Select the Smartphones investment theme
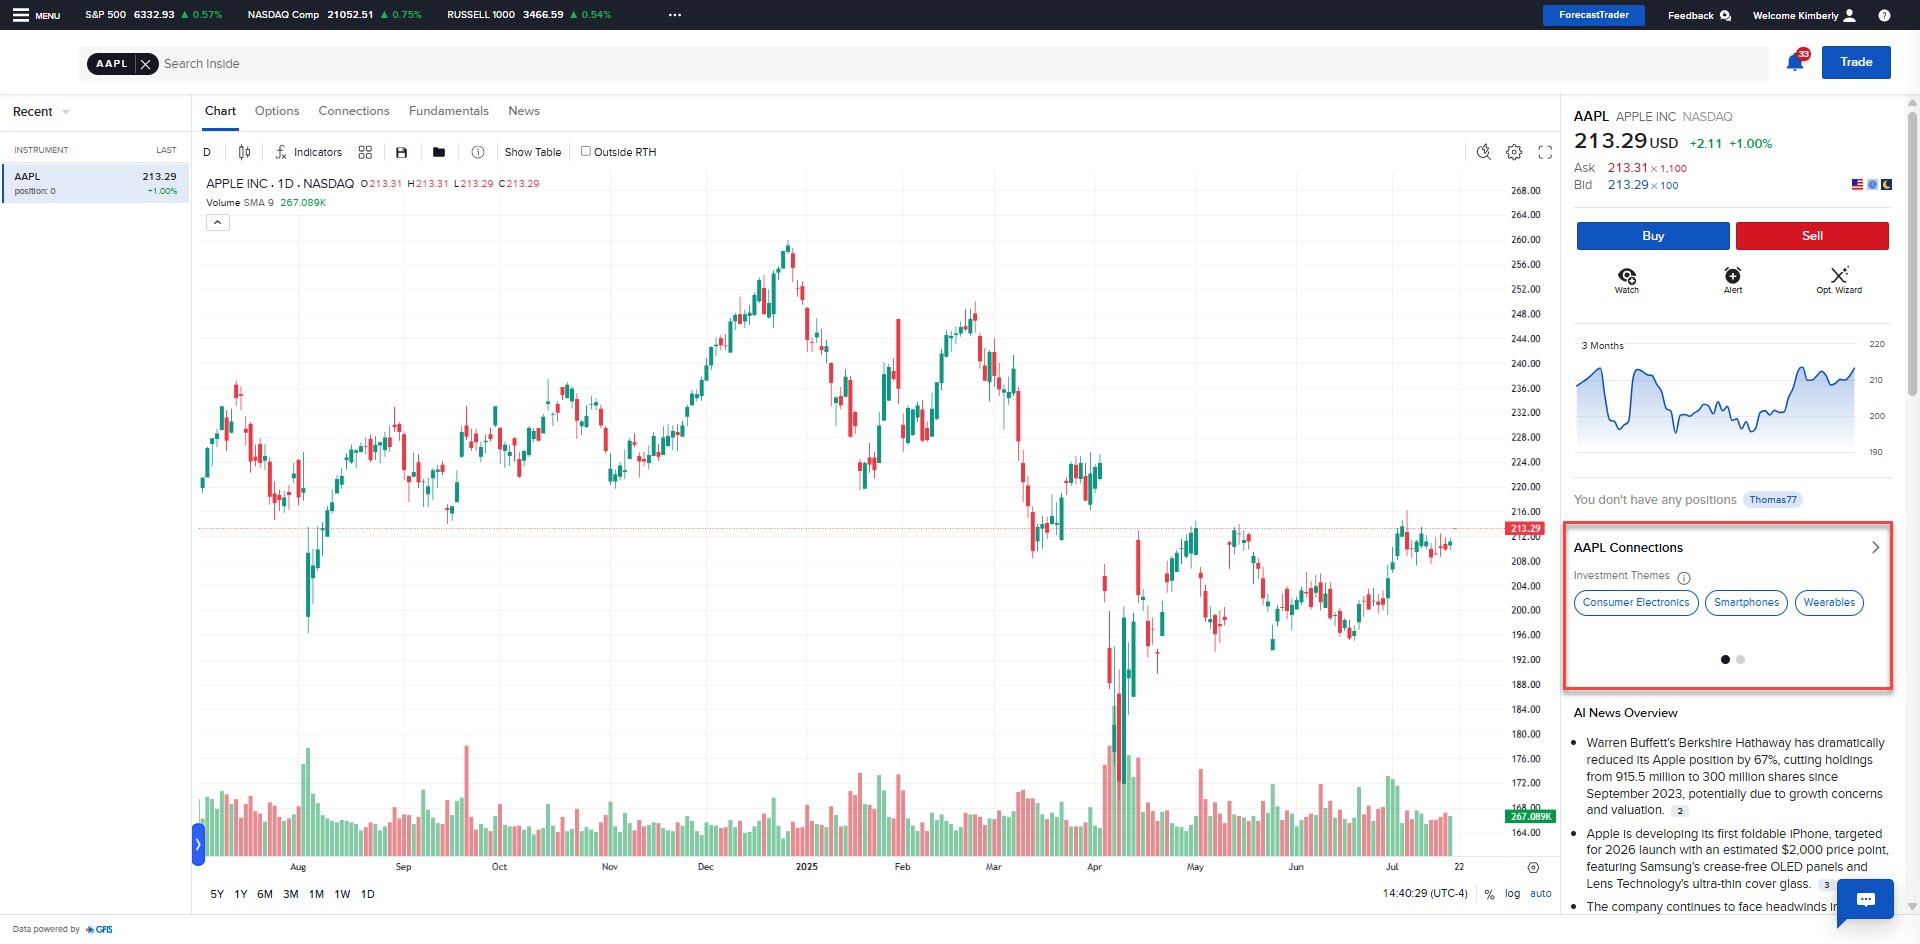 point(1745,603)
